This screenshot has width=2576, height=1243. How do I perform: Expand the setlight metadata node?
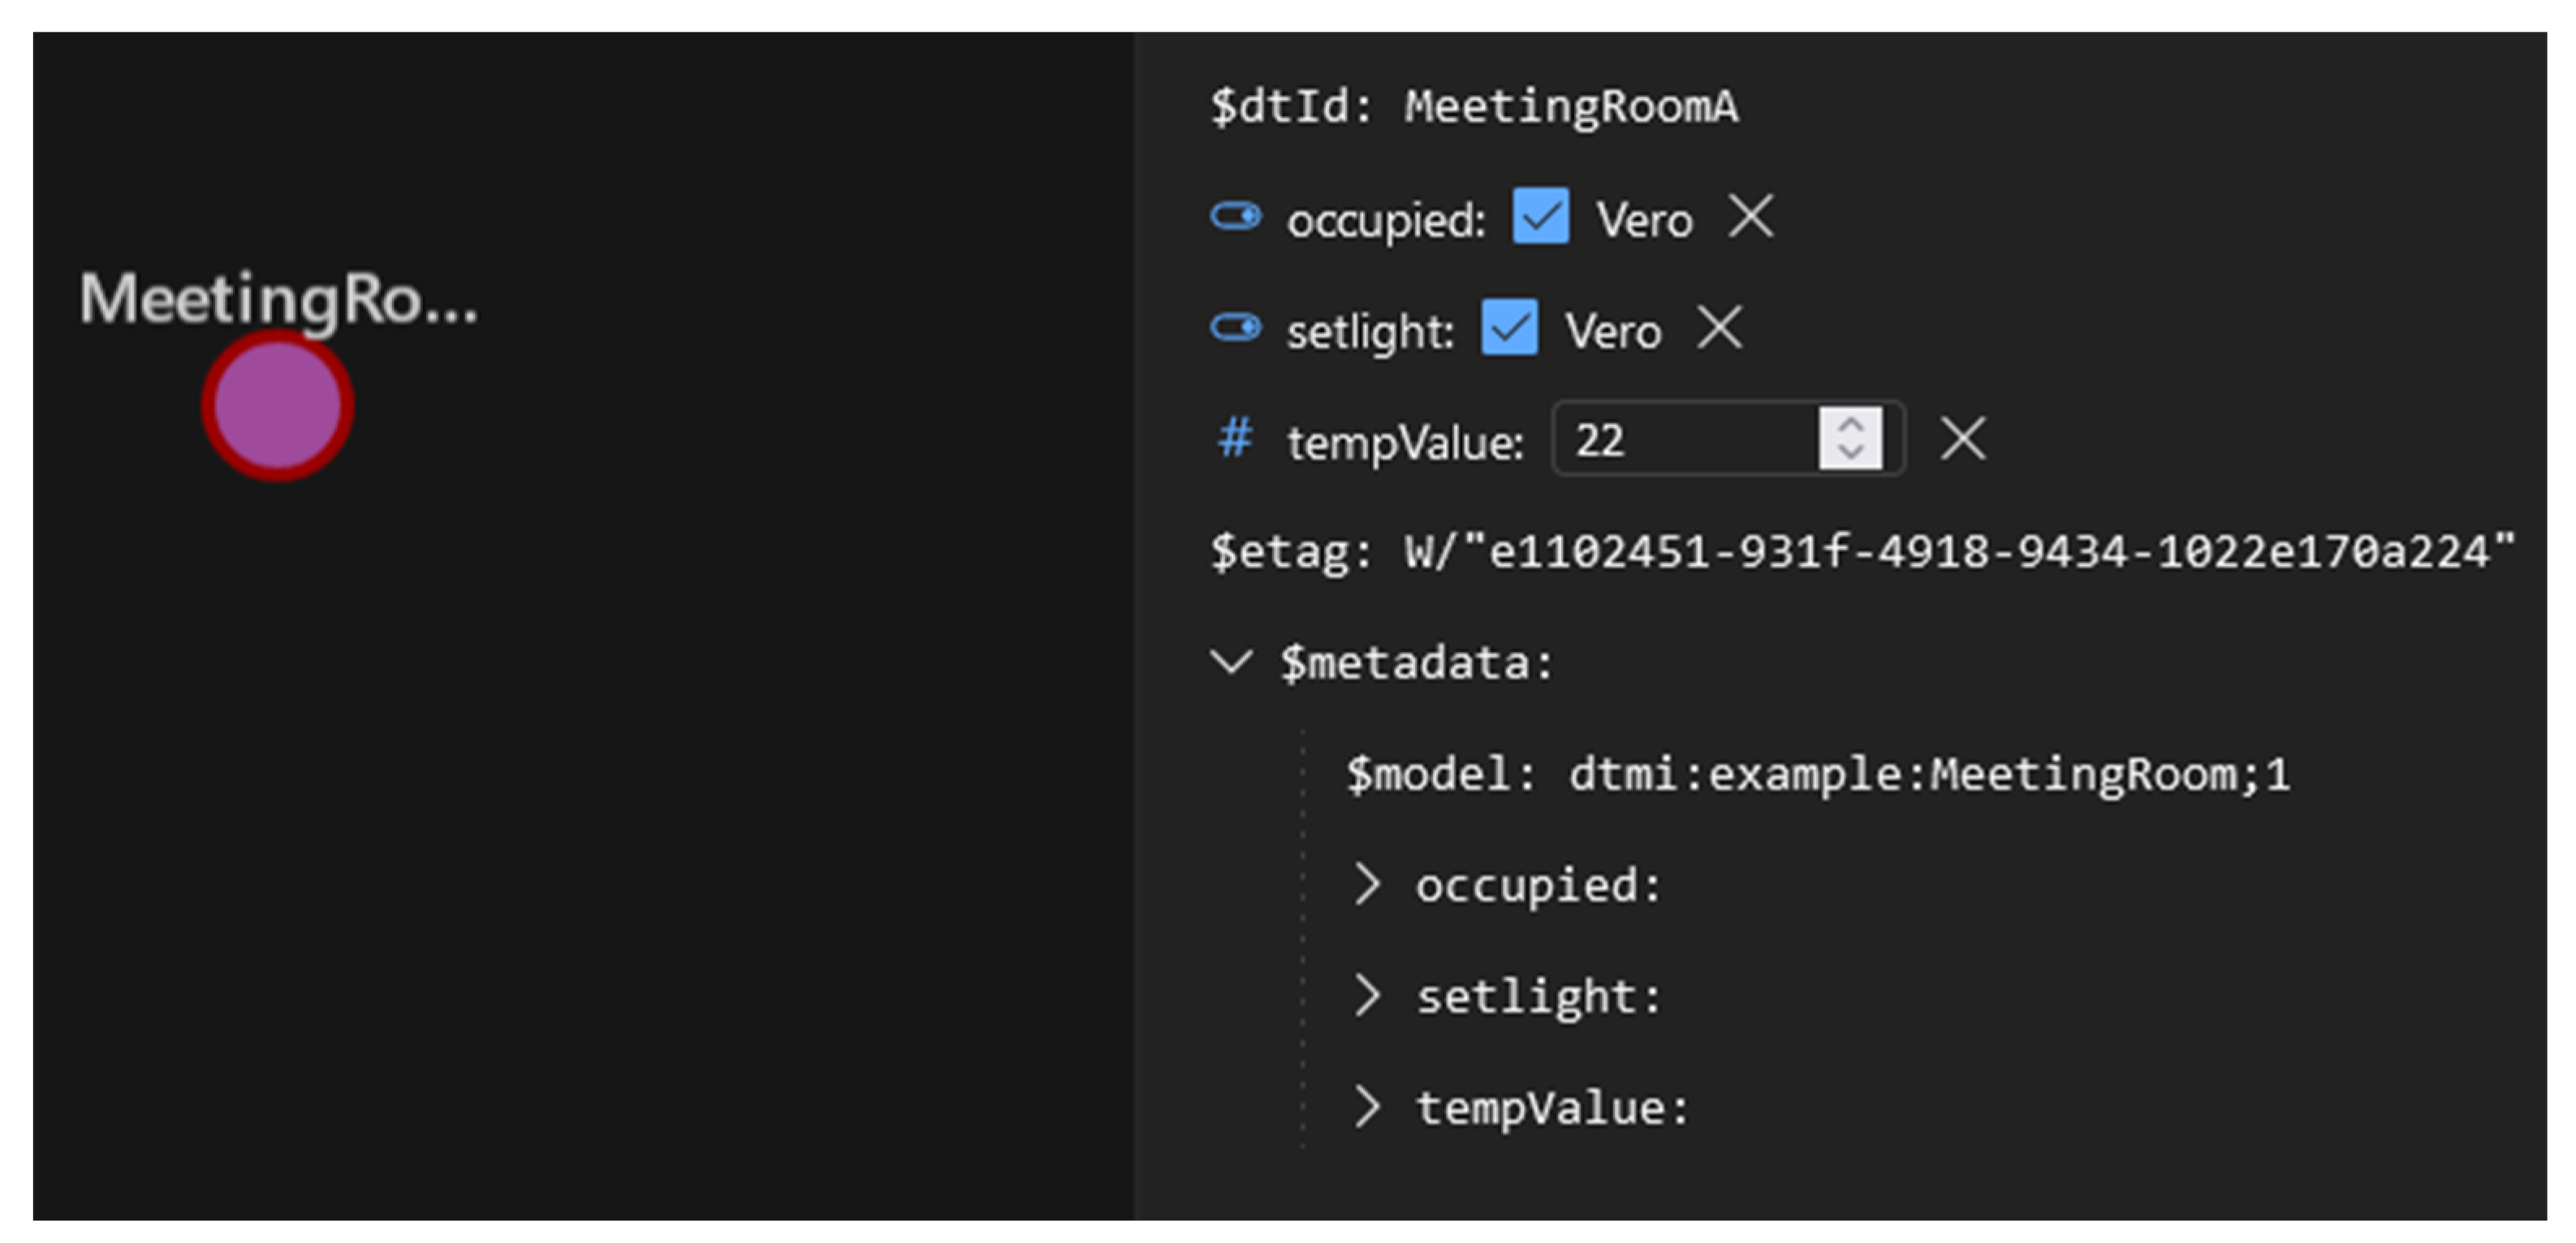(x=1367, y=995)
